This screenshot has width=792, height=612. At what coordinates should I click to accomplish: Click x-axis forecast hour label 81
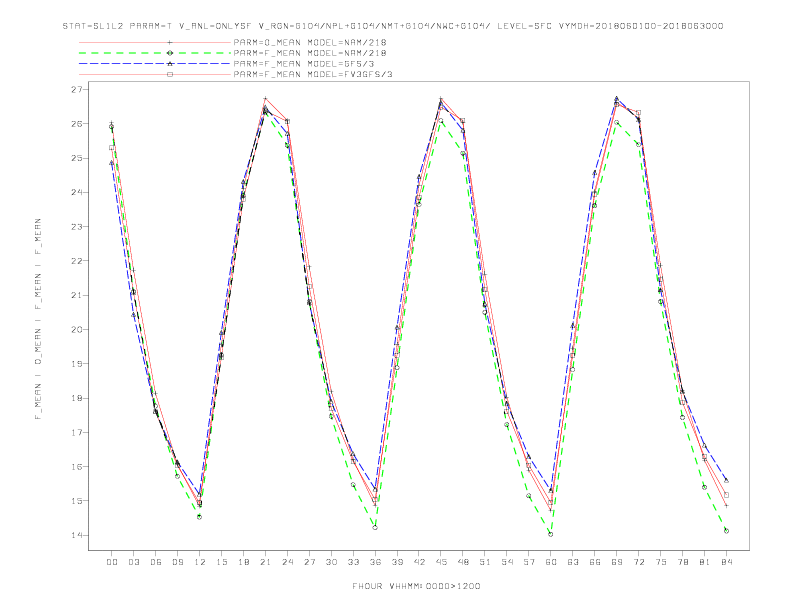[x=704, y=562]
